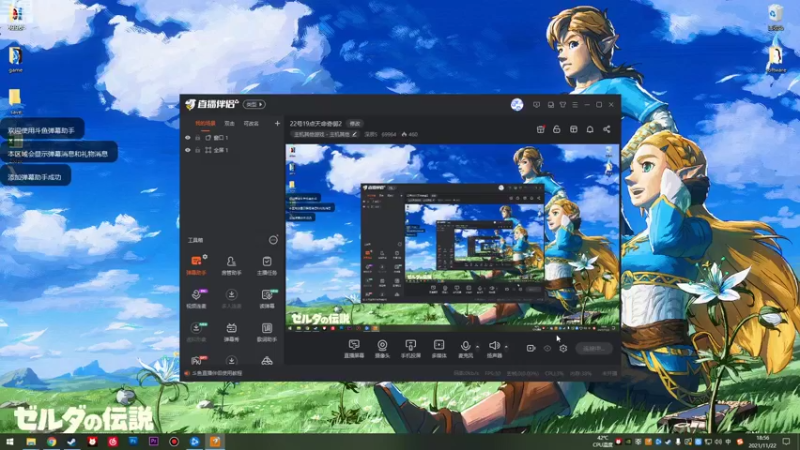Toggle the lock for 窗口1 source

click(x=197, y=138)
